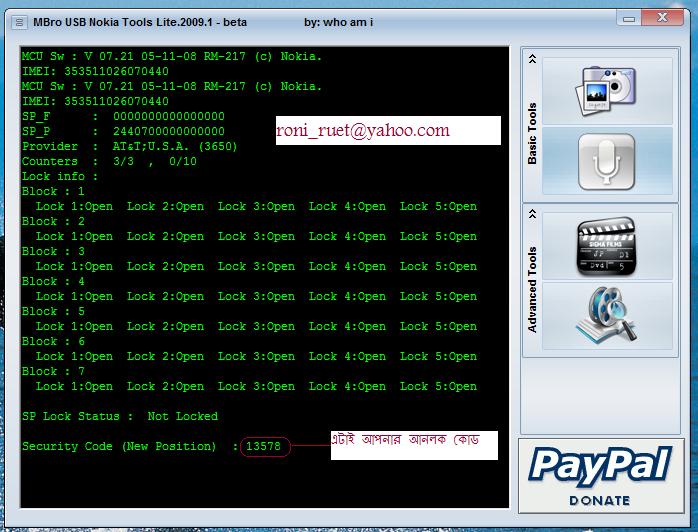Click the Counters 3/3 , 0/10 line
The image size is (698, 532).
[x=109, y=161]
